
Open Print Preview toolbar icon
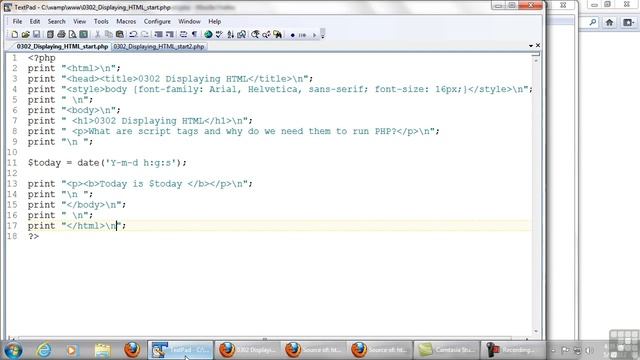[x=72, y=35]
